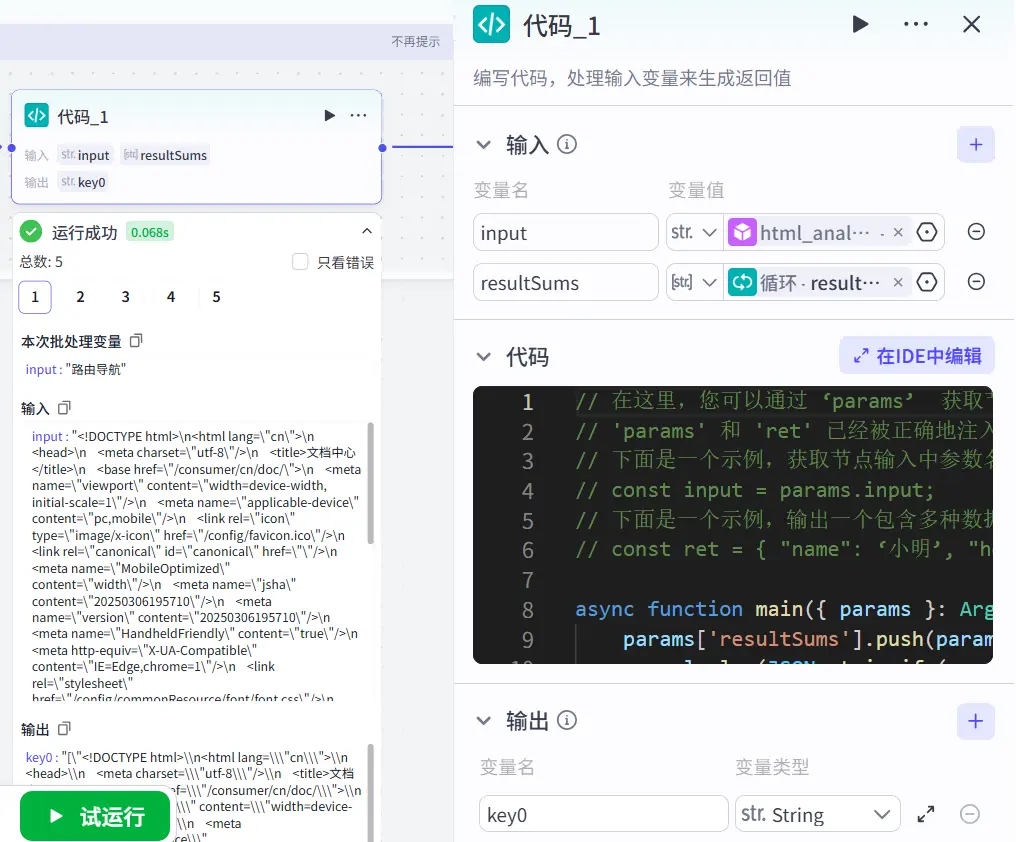
Task: Copy 本次批处理变量 using its copy icon
Action: (x=137, y=341)
